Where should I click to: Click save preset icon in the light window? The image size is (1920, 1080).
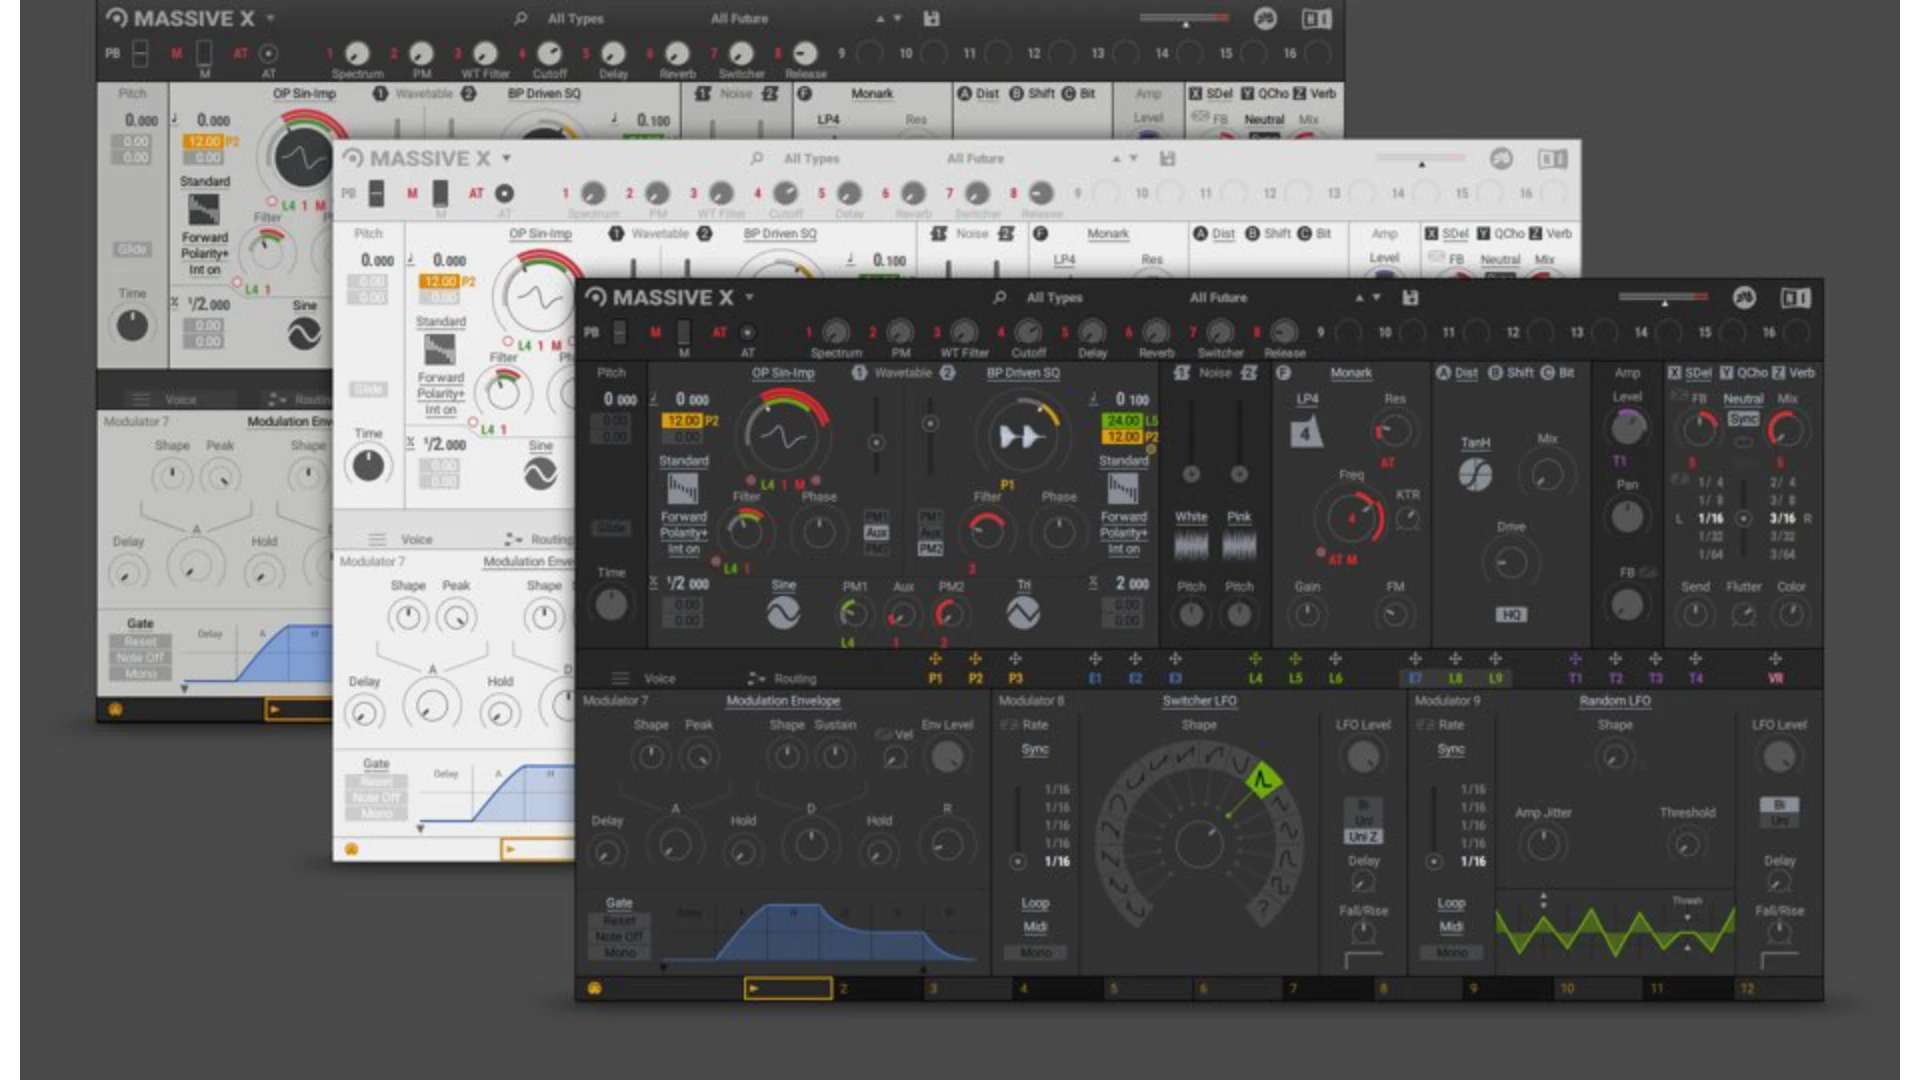coord(1166,158)
